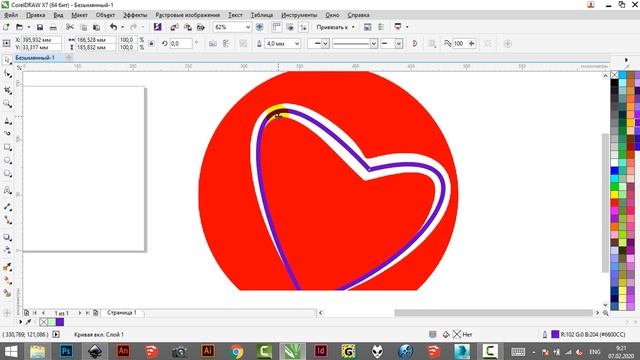
Task: Expand the Open file dropdown arrow
Action: [29, 27]
